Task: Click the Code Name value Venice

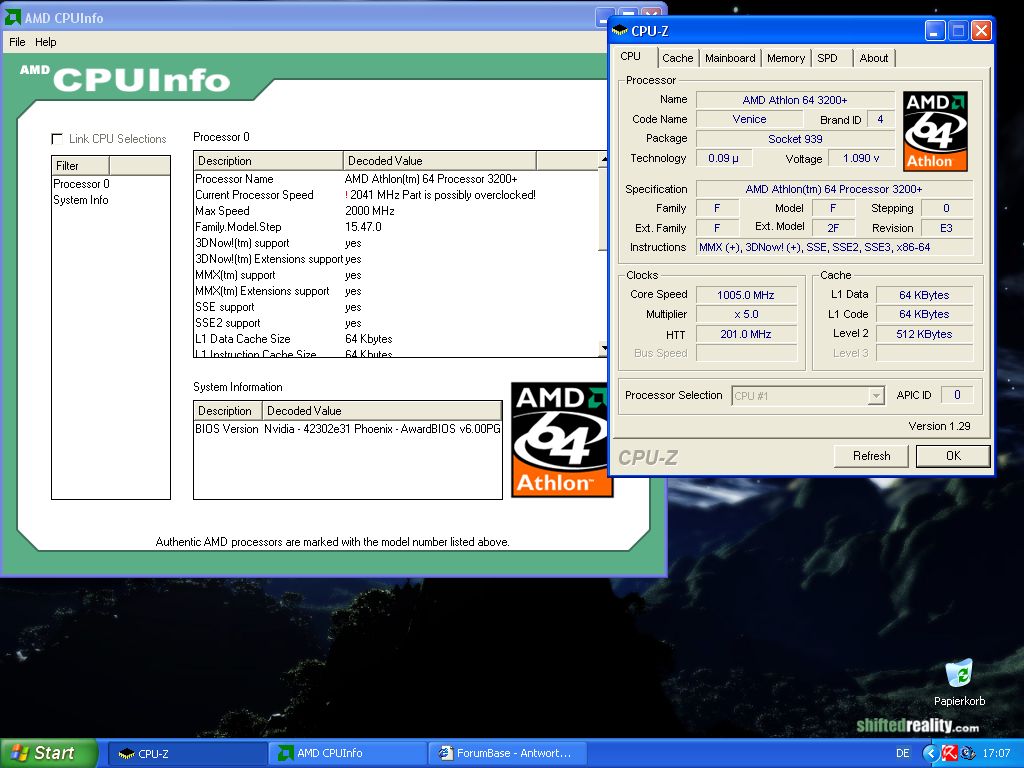Action: click(x=749, y=120)
